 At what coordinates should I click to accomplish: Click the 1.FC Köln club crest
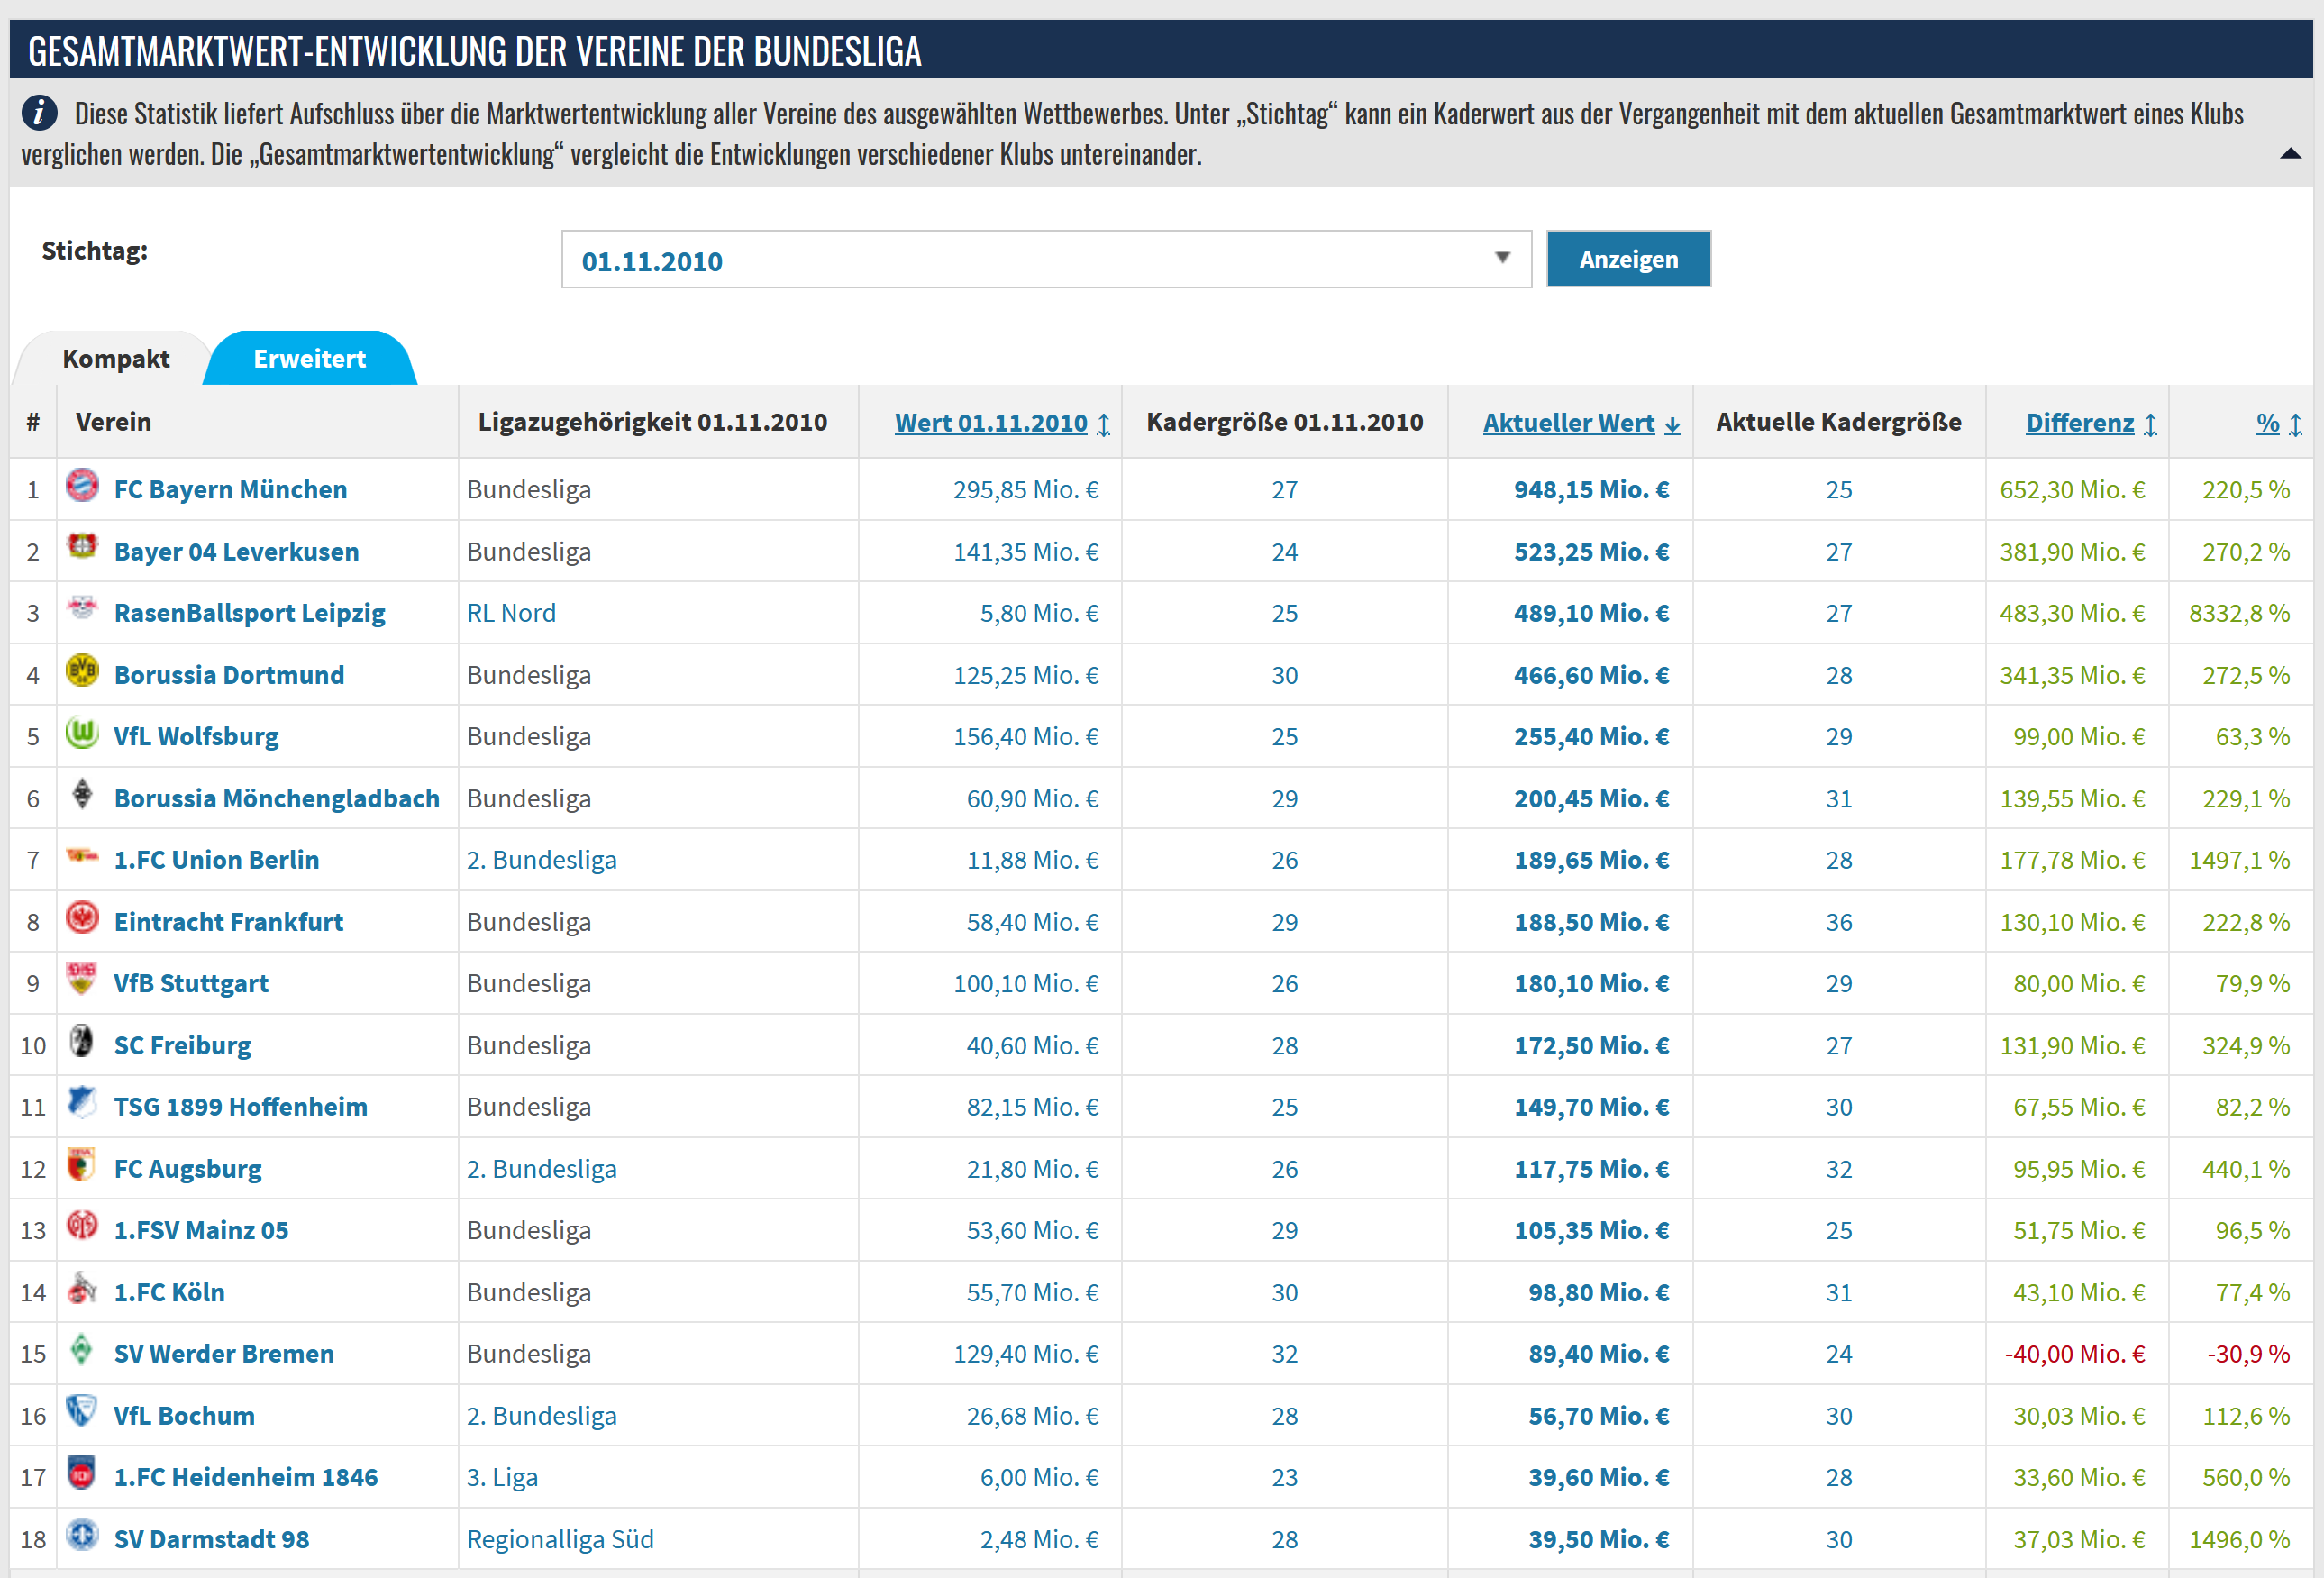[x=82, y=1288]
